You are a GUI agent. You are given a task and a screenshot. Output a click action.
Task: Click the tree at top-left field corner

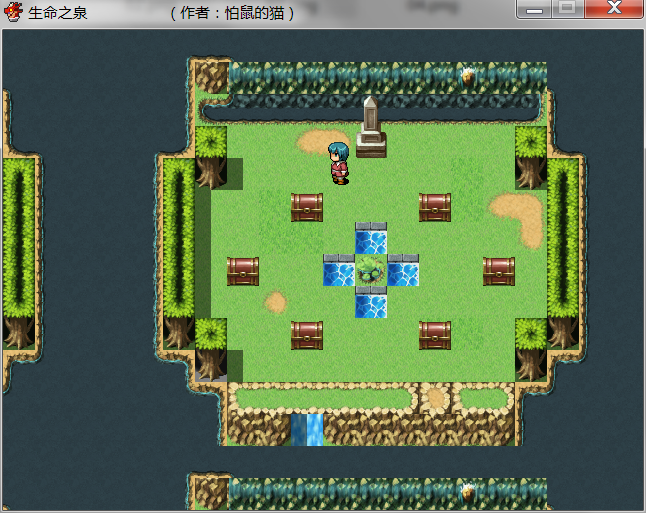point(211,157)
